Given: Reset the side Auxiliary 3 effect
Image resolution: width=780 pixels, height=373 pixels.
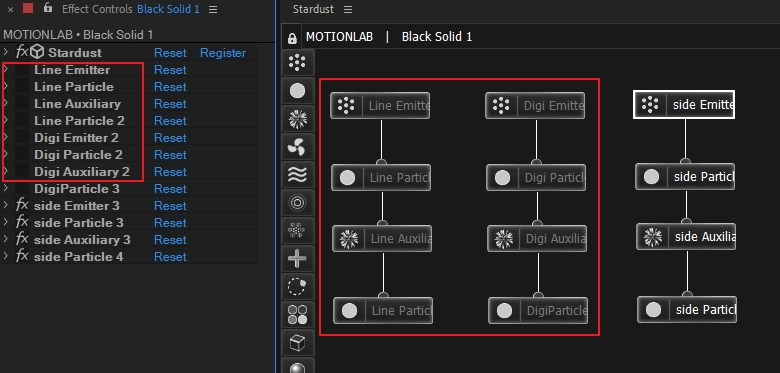Looking at the screenshot, I should pyautogui.click(x=170, y=240).
